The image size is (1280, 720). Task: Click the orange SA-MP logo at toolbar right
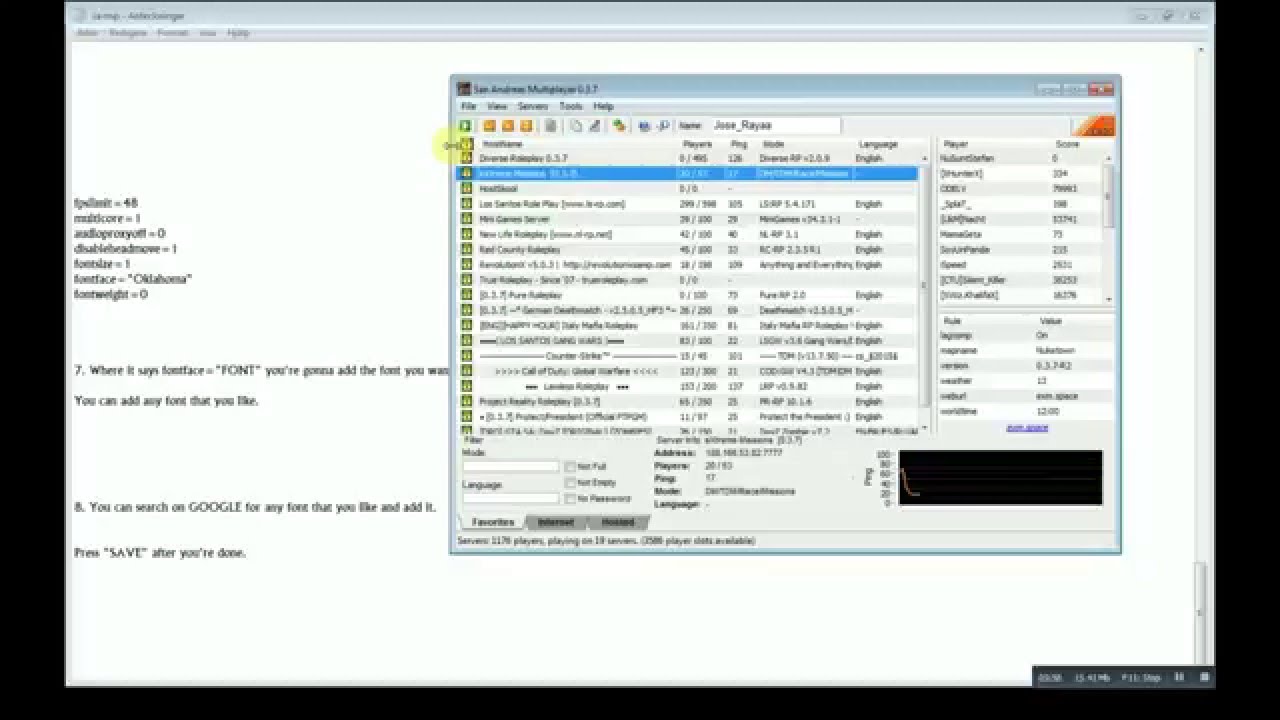tap(1092, 126)
